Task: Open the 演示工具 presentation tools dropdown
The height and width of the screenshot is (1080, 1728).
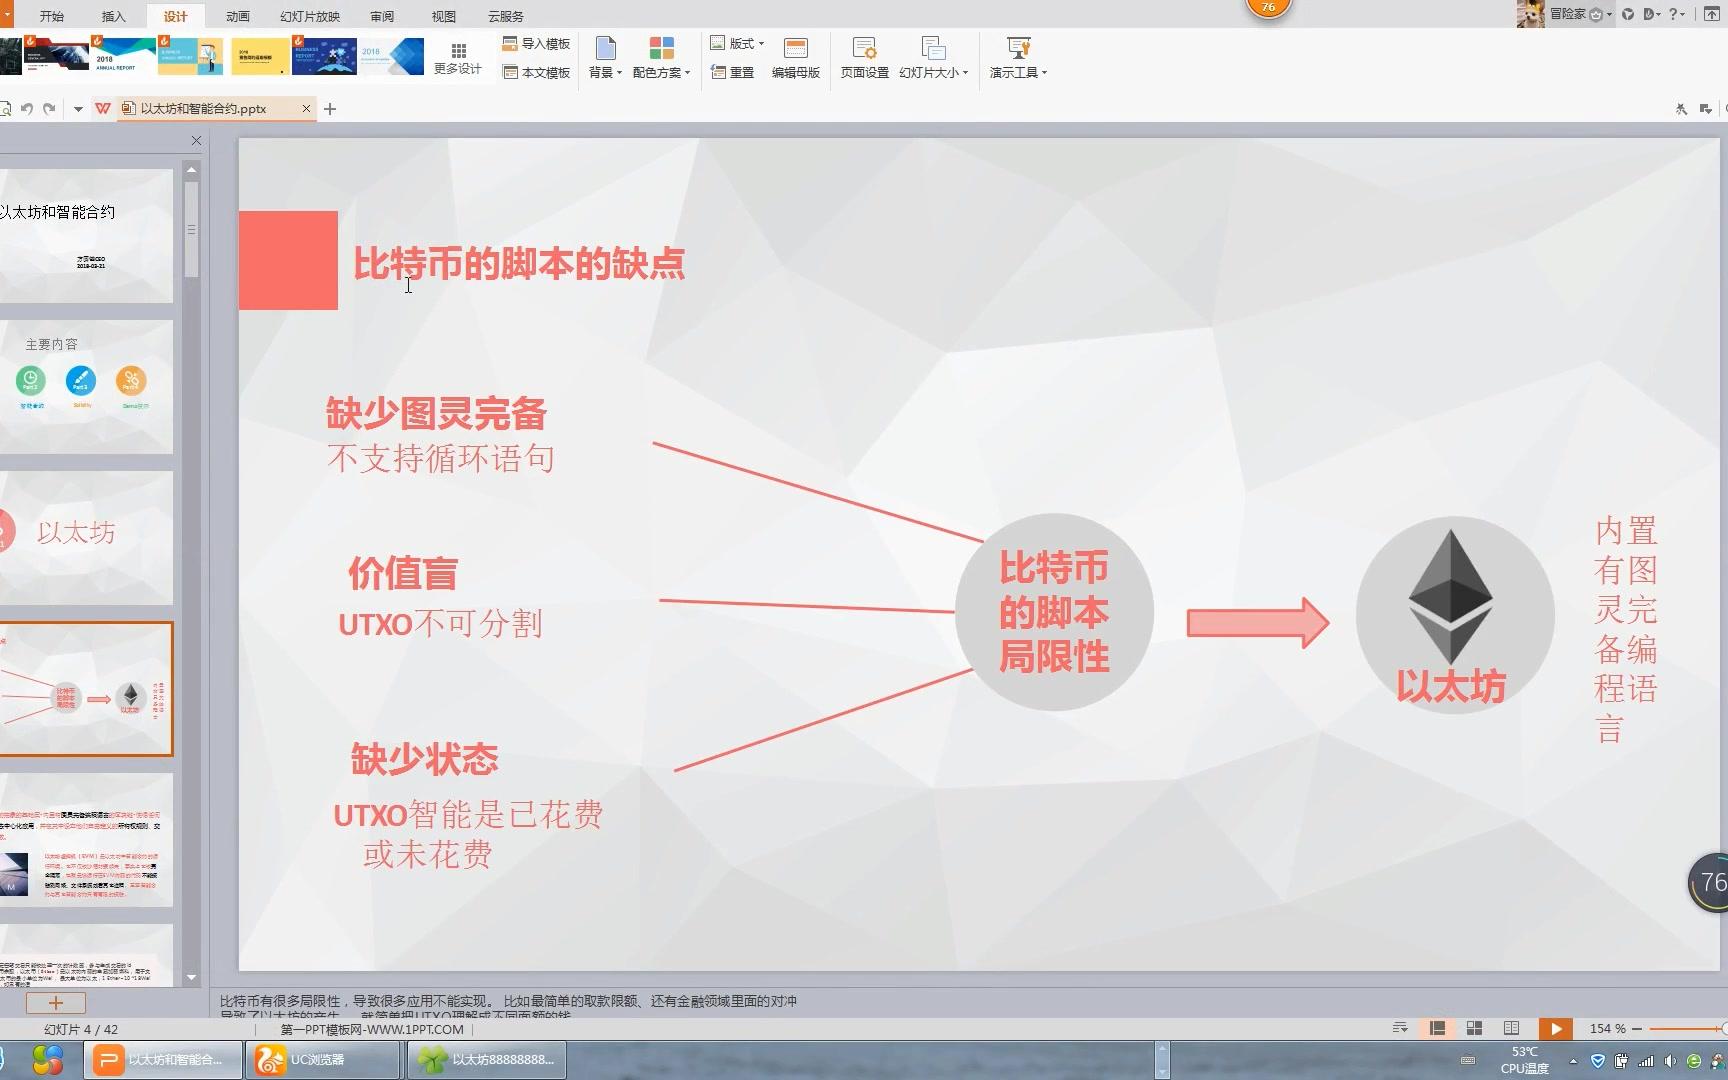Action: [1018, 58]
